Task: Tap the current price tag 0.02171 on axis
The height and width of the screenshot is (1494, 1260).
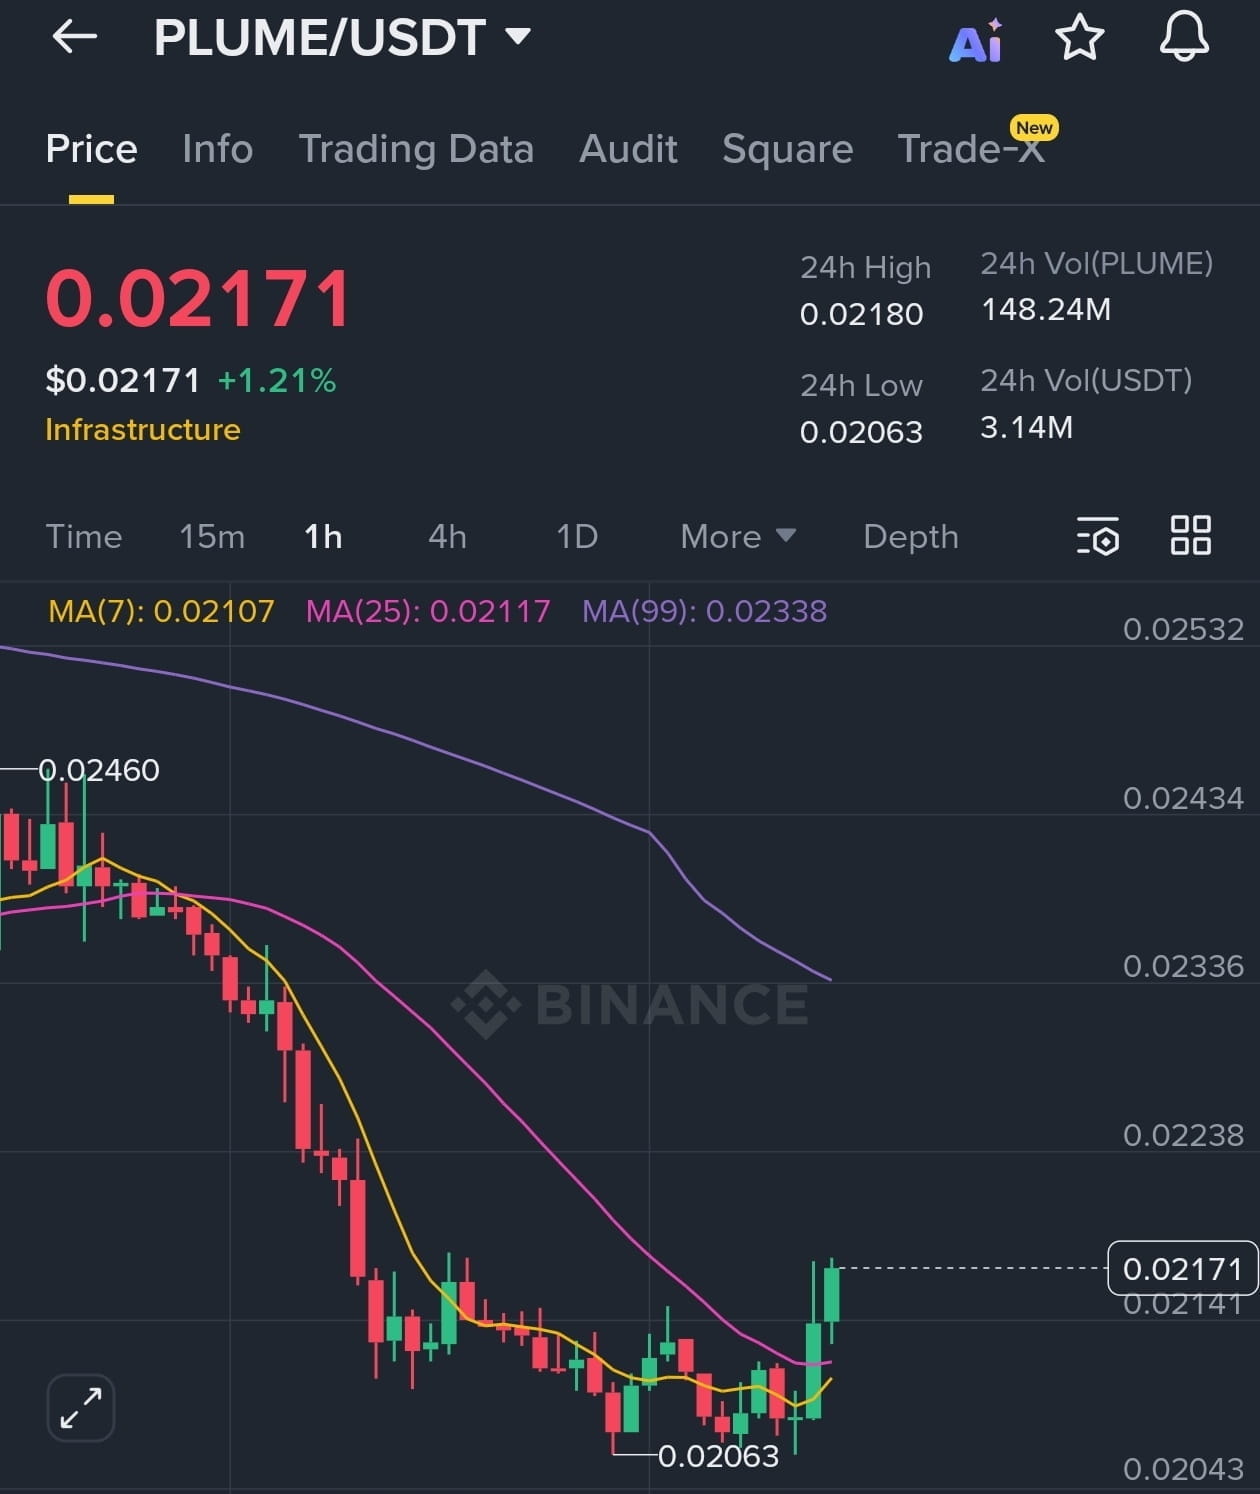Action: tap(1182, 1268)
